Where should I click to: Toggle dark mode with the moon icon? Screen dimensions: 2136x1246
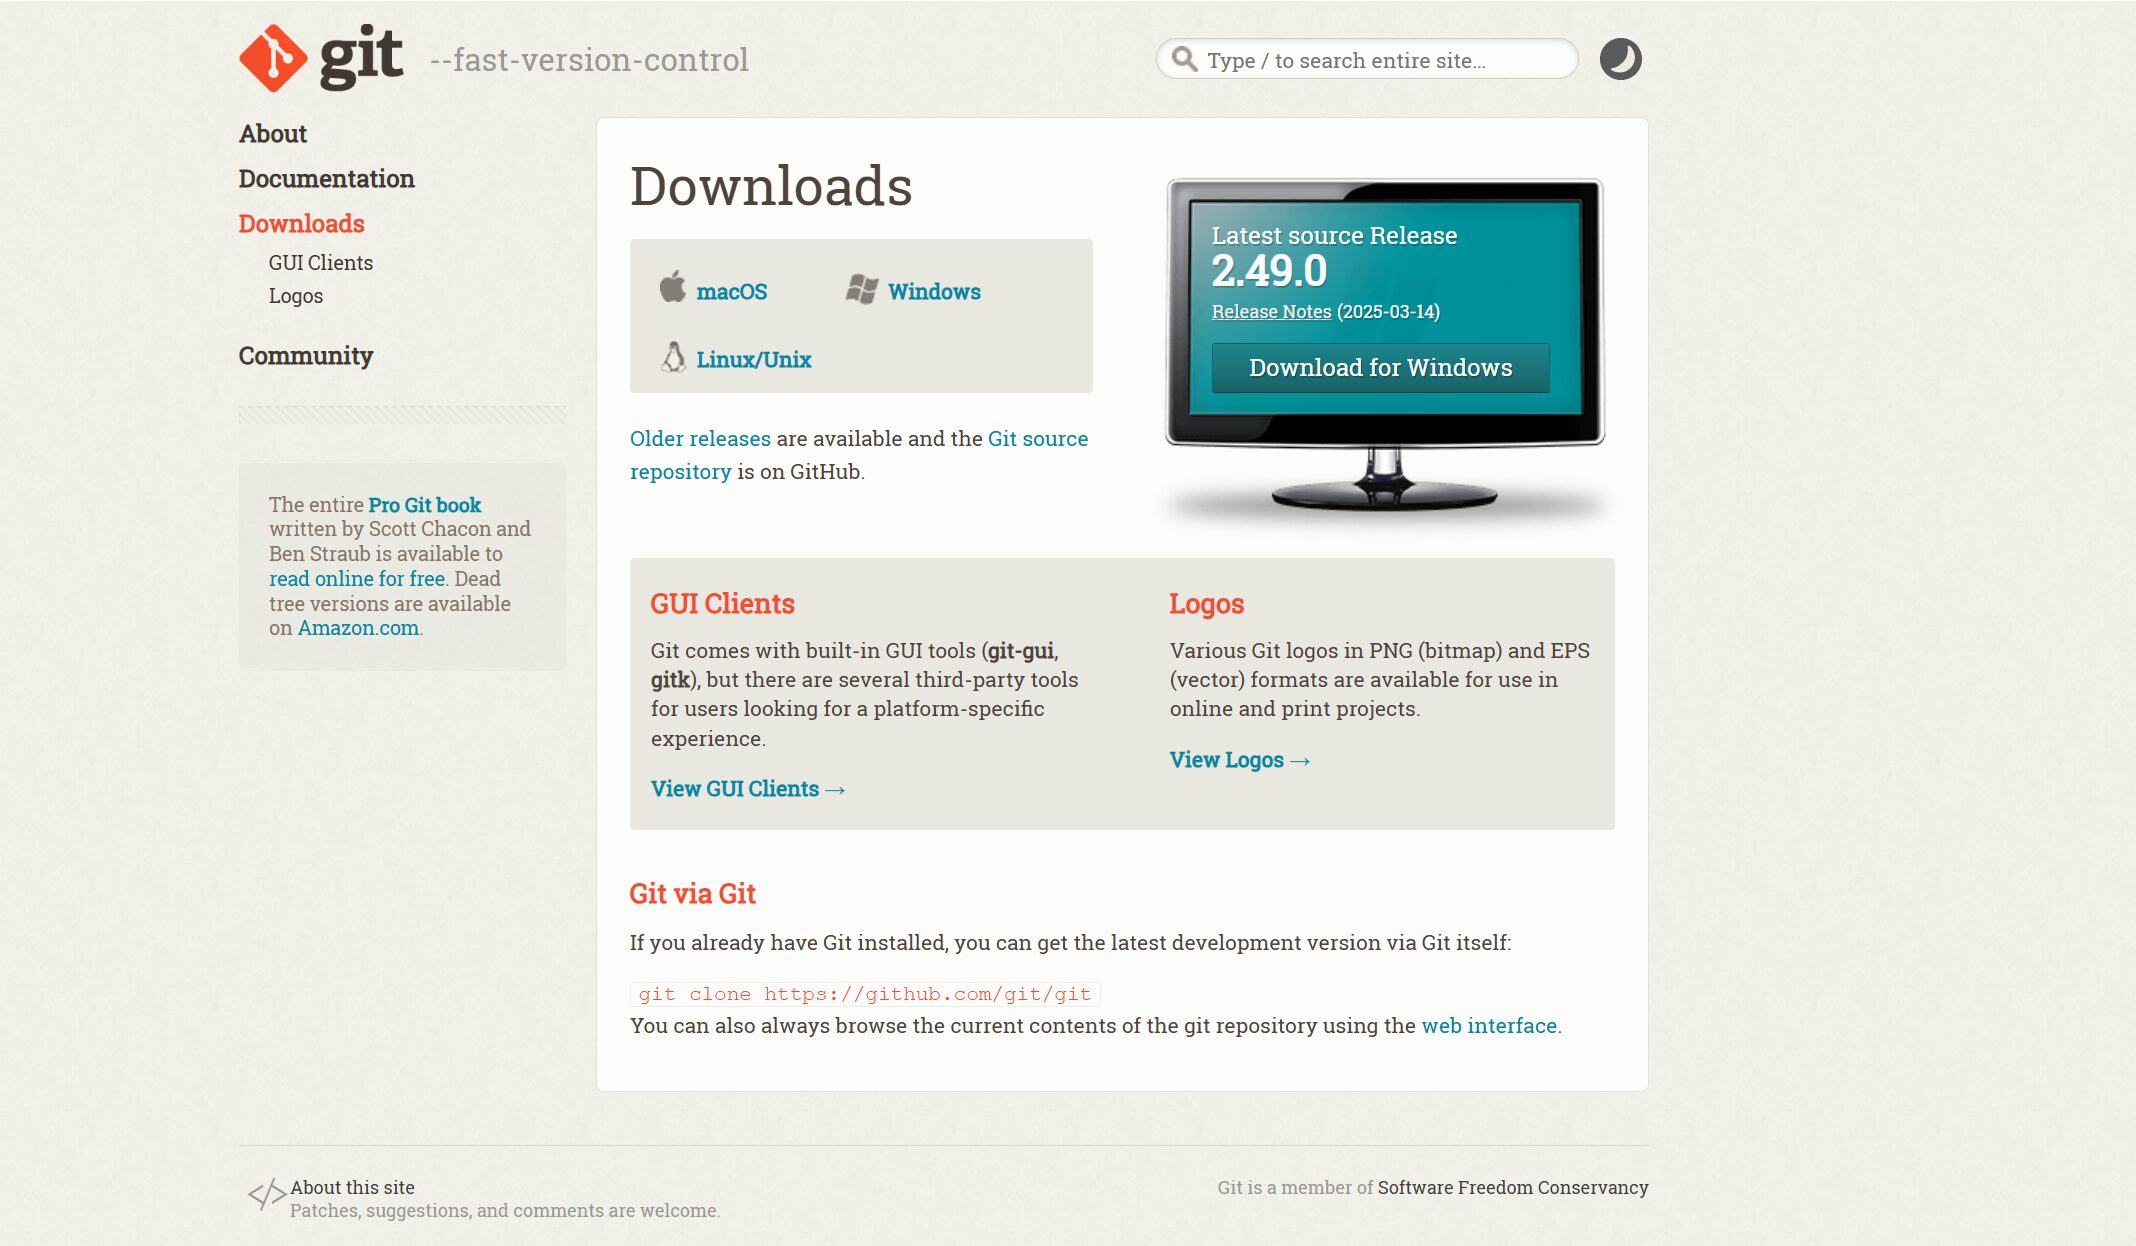coord(1620,59)
